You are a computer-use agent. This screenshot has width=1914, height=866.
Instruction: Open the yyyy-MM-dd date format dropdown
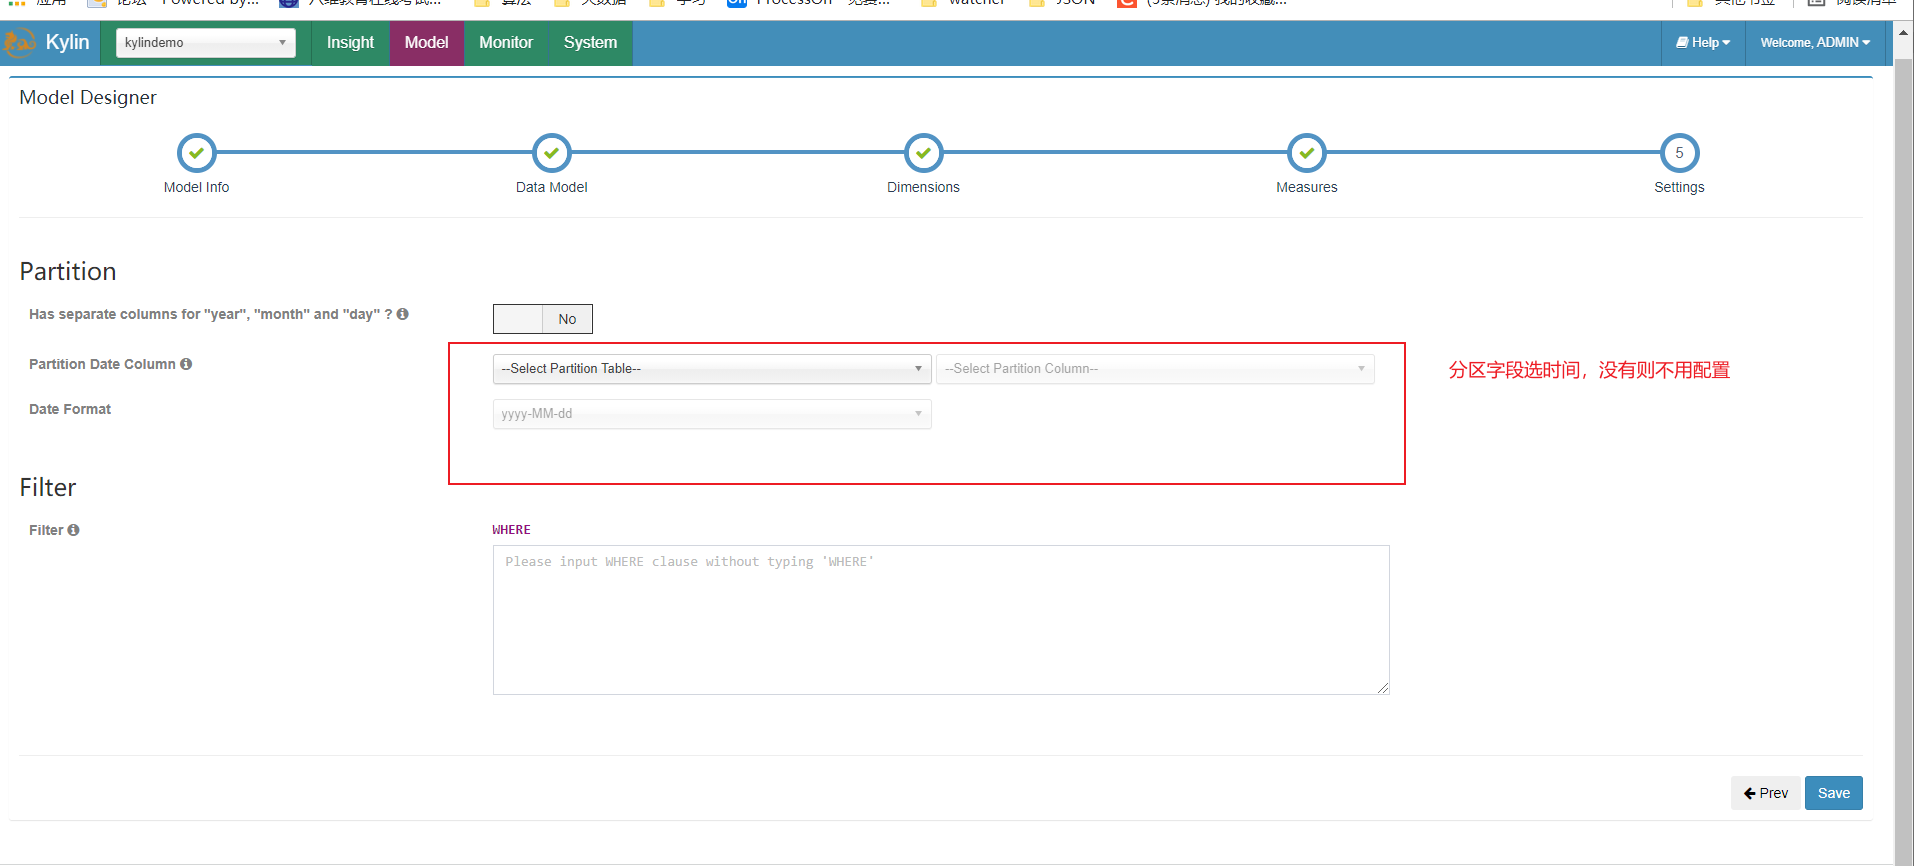click(712, 414)
